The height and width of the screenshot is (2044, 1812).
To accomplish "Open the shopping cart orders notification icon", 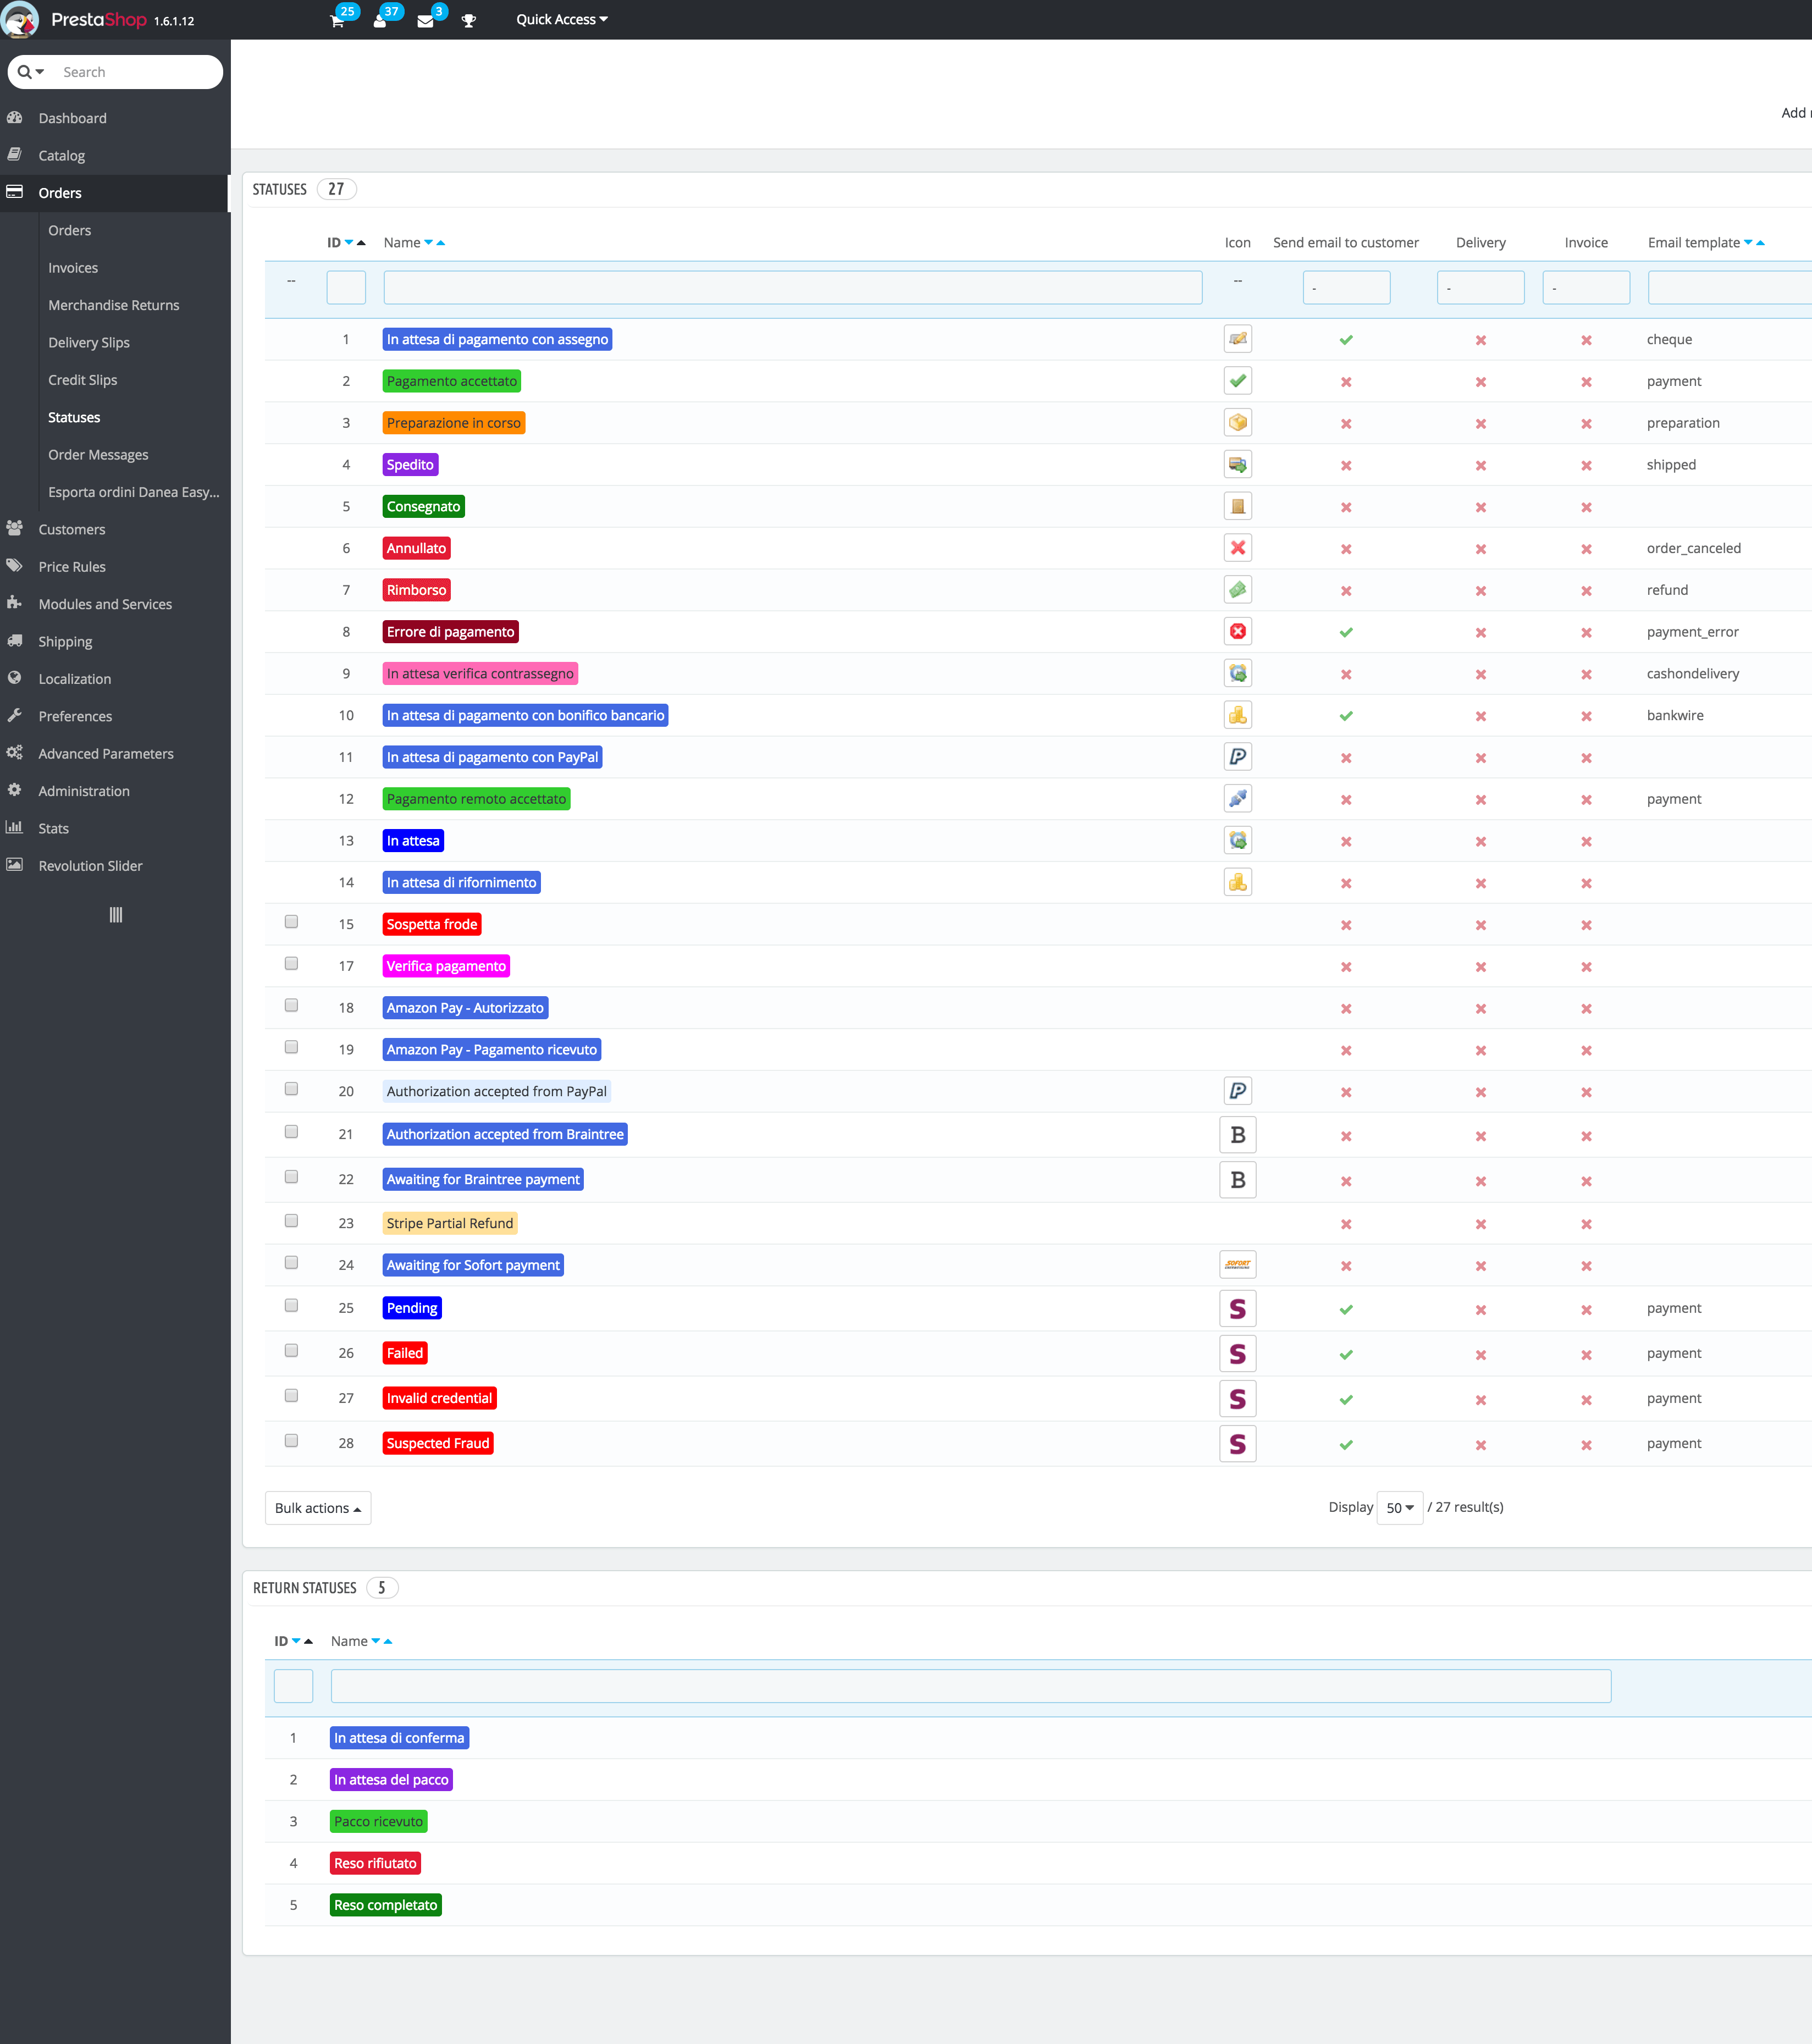I will pos(338,20).
